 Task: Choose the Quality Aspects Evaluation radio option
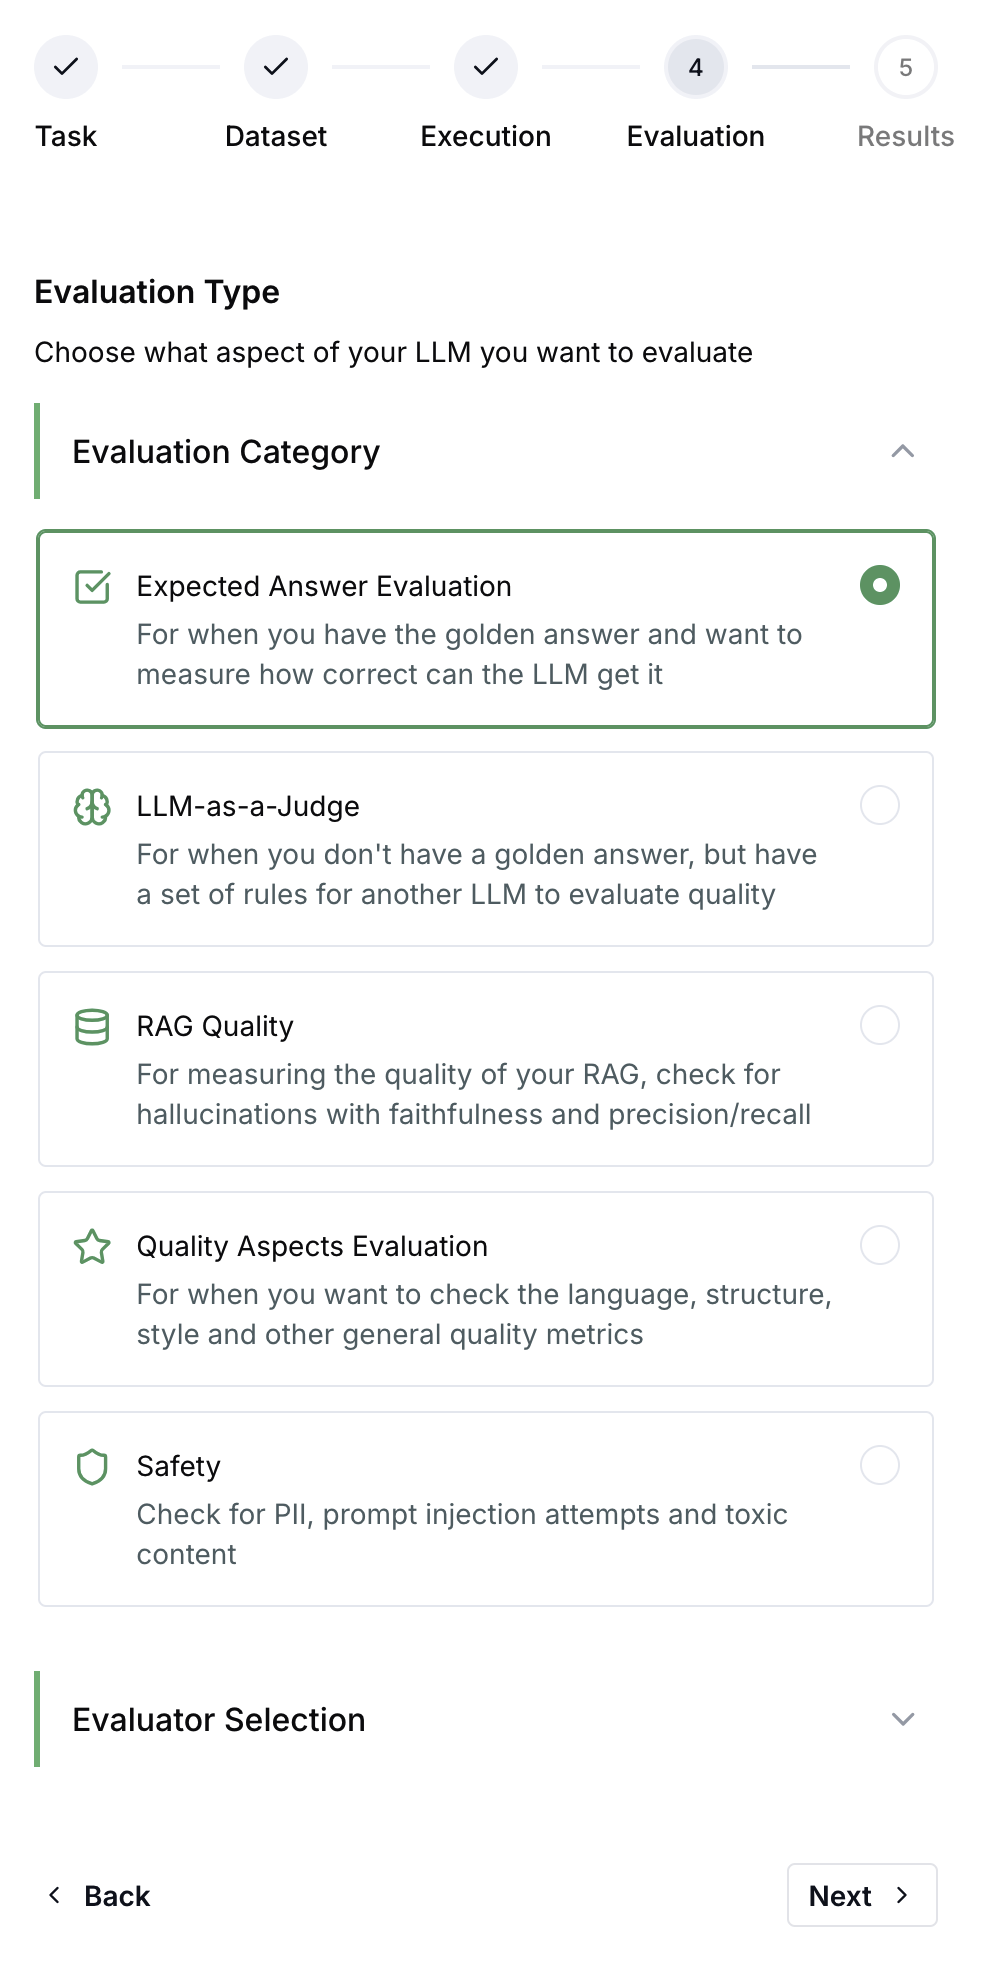pos(880,1245)
